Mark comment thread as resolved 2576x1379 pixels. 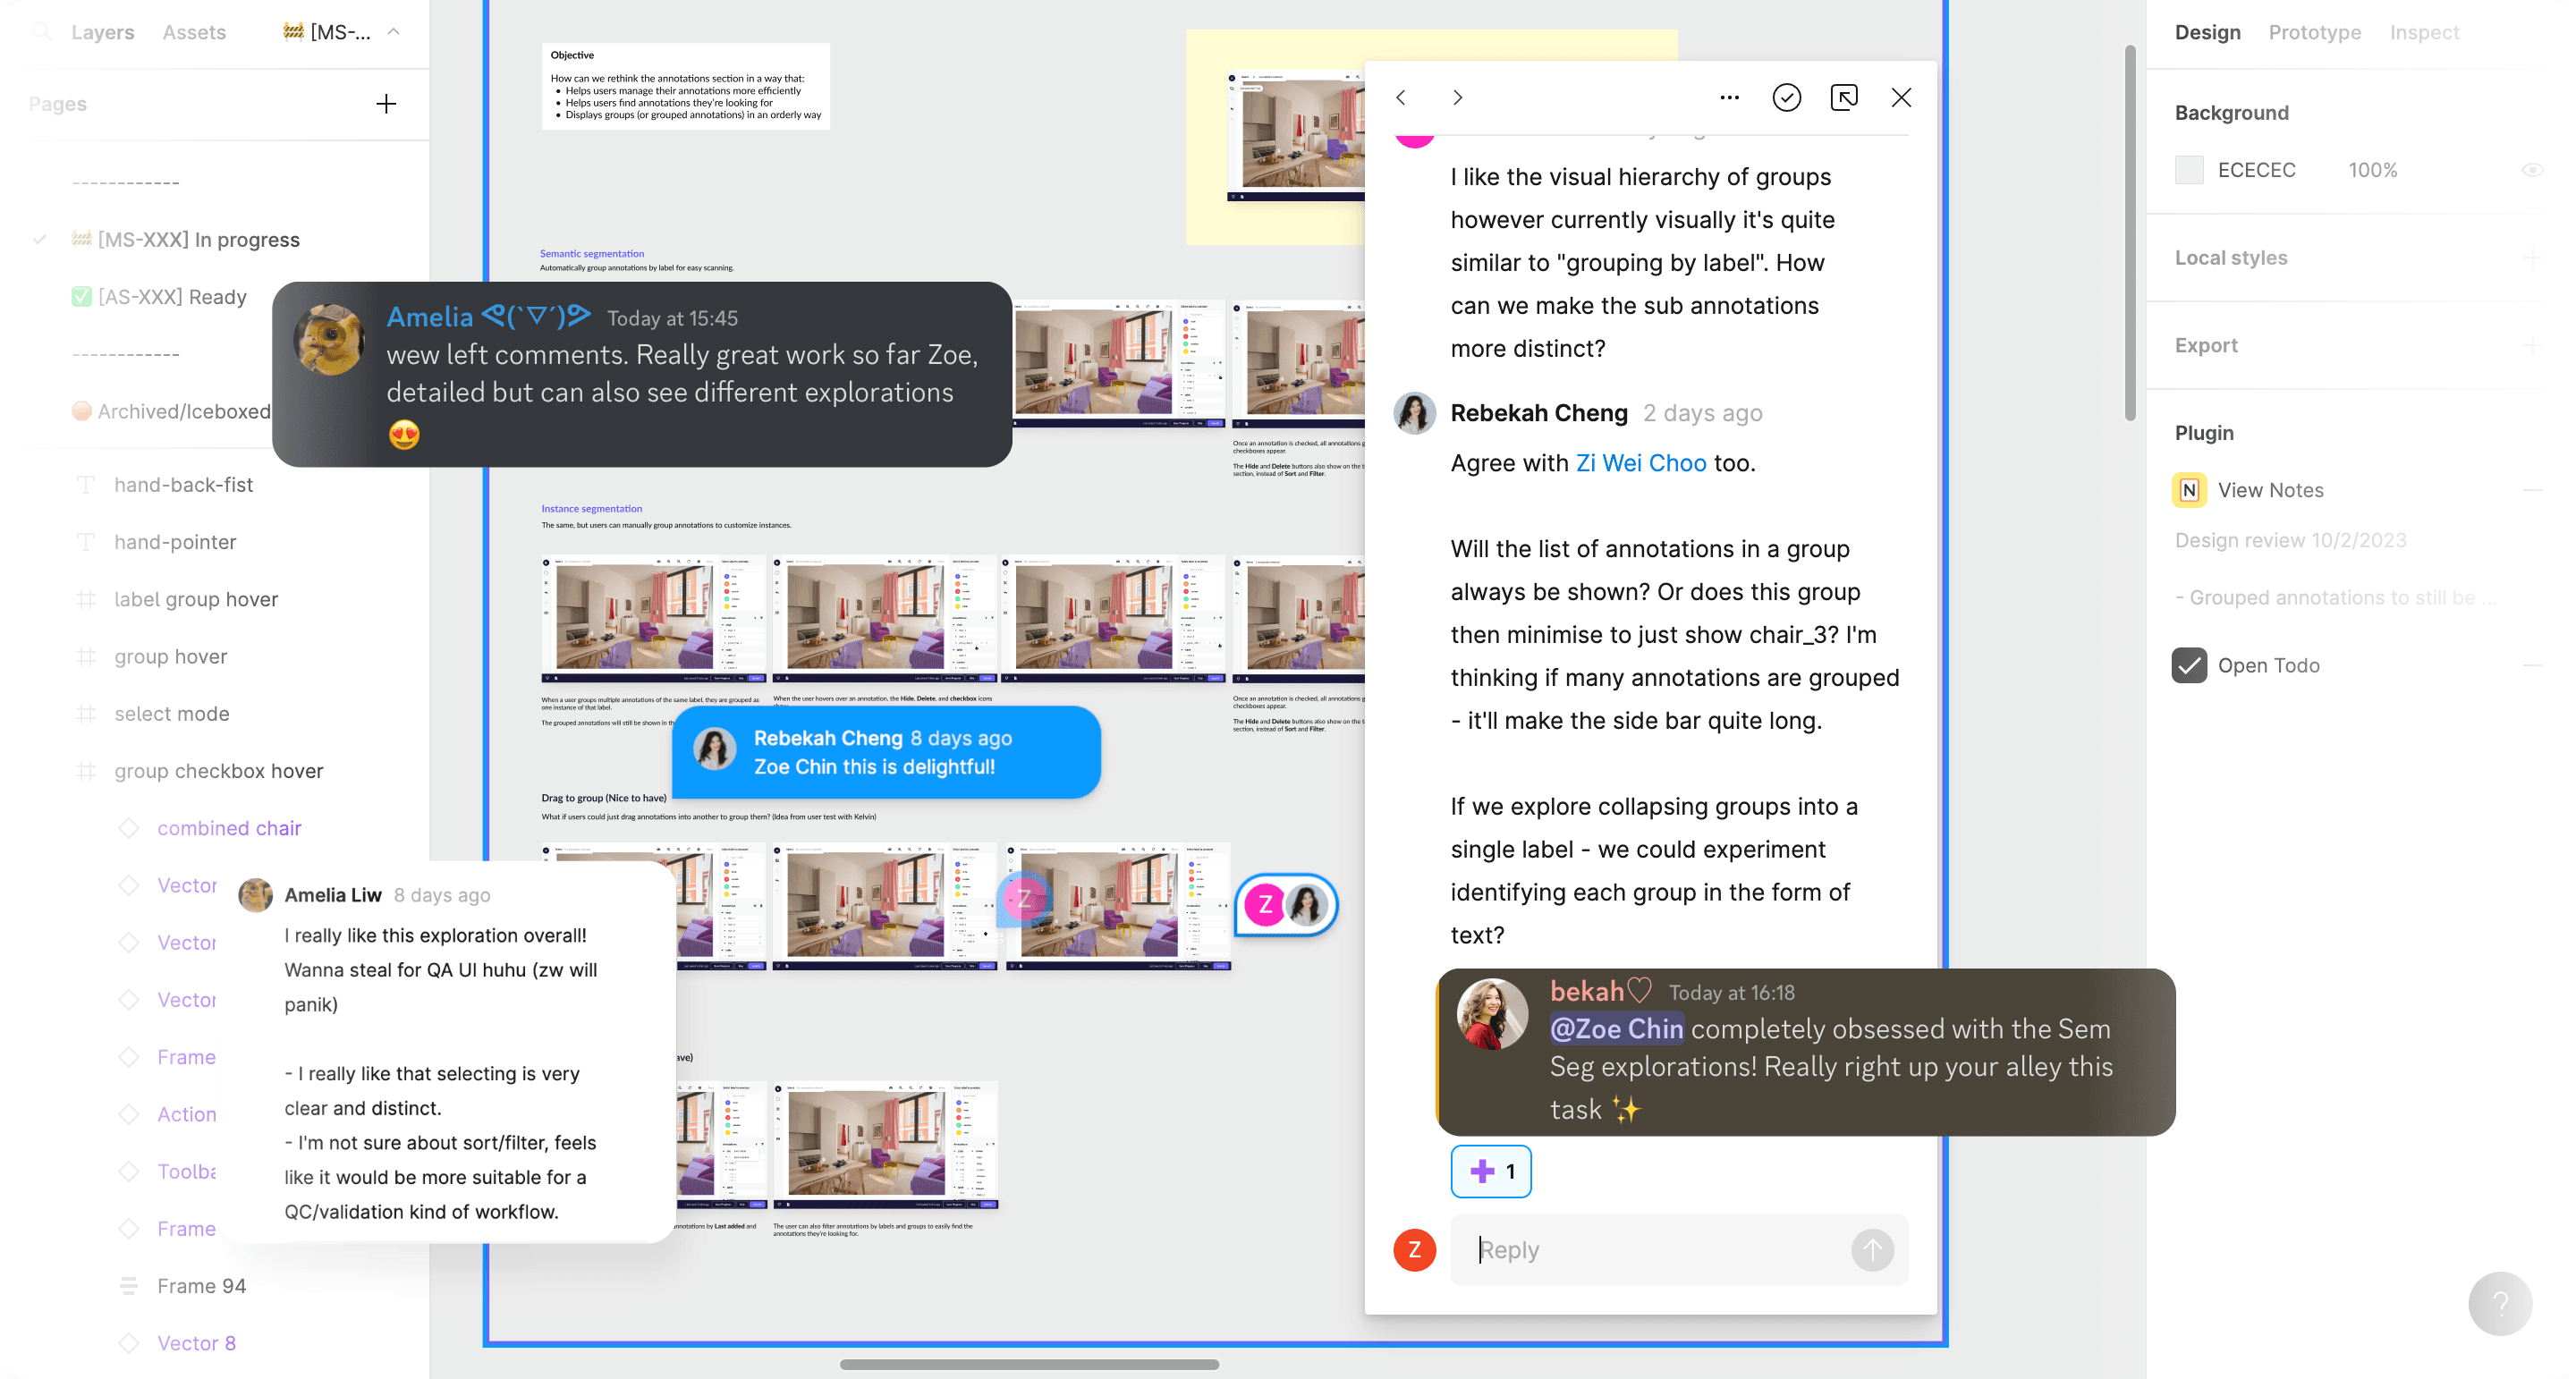[x=1786, y=97]
